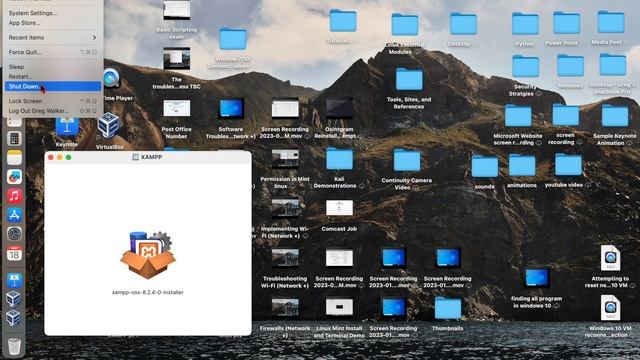Viewport: 640px width, 360px height.
Task: Open App Store icon in the Dock
Action: (x=14, y=215)
